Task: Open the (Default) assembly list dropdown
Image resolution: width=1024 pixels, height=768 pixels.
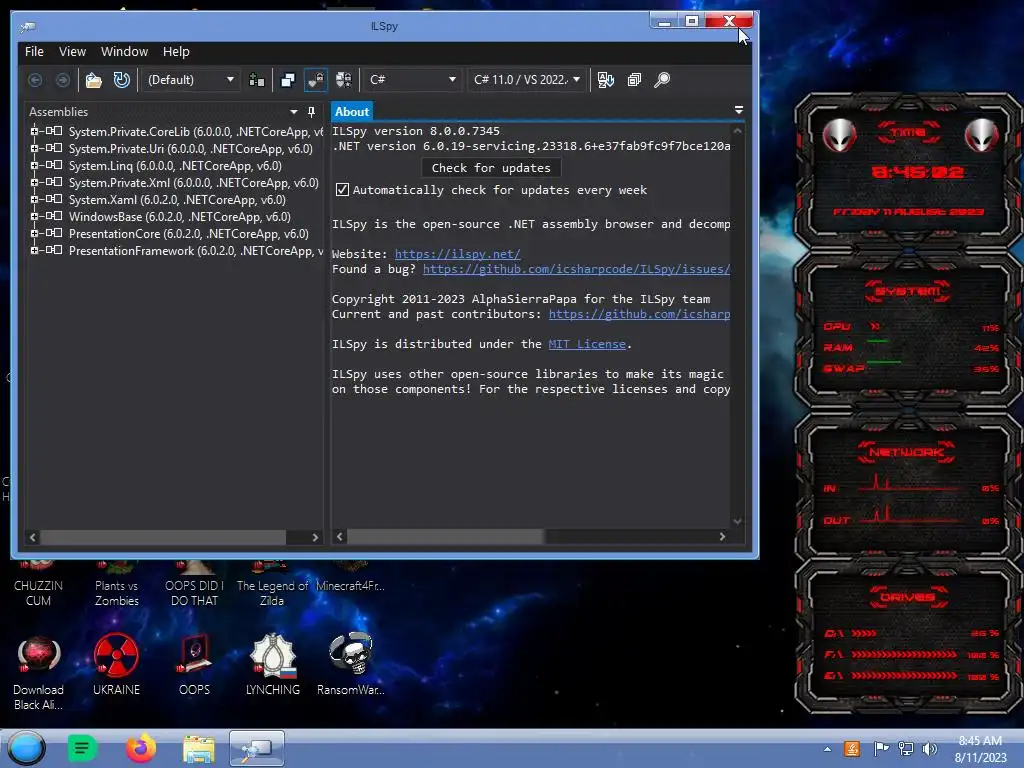Action: click(190, 80)
